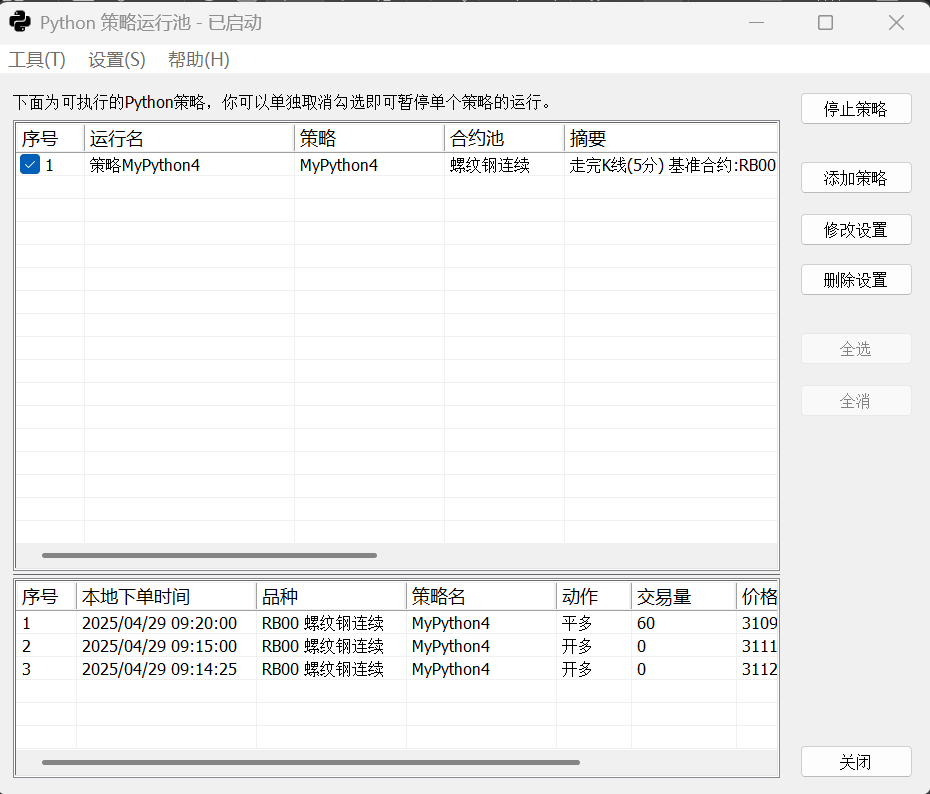Uncheck the 策略MyPython4 strategy checkbox

pyautogui.click(x=30, y=165)
